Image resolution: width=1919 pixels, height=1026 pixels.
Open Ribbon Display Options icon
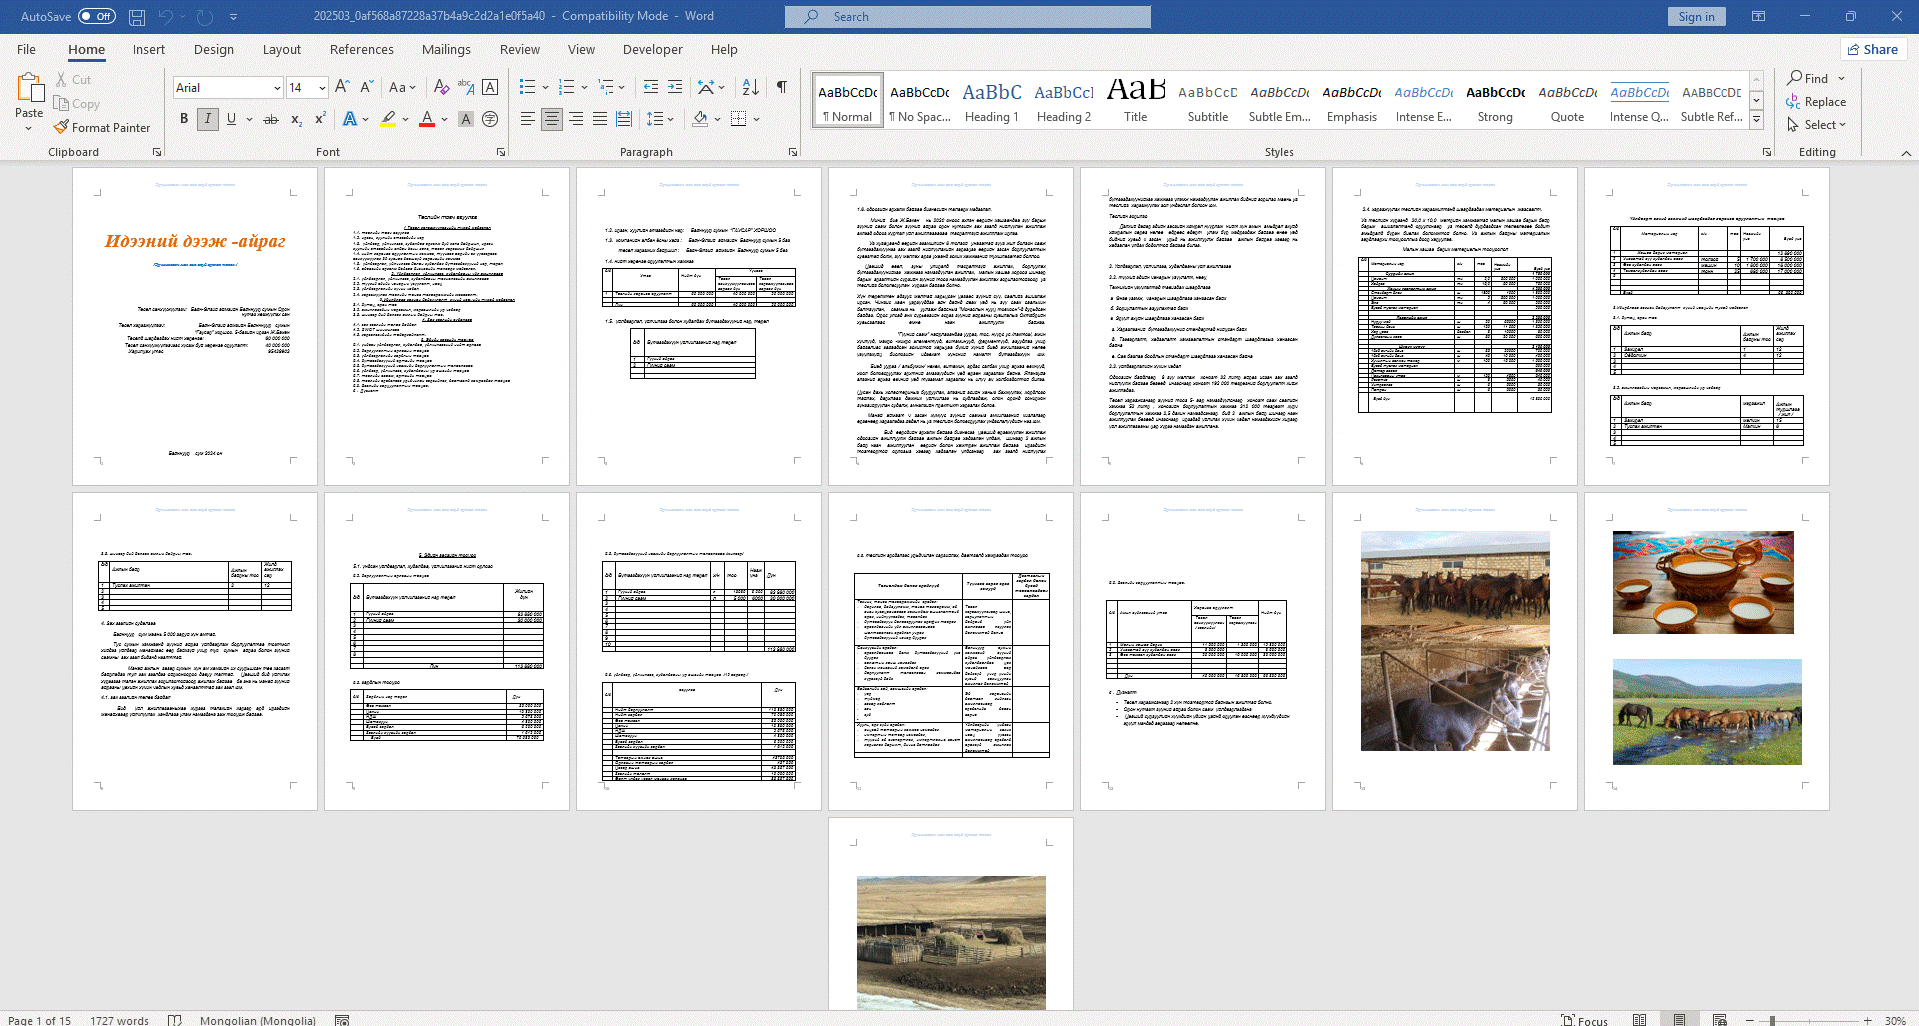point(1758,17)
